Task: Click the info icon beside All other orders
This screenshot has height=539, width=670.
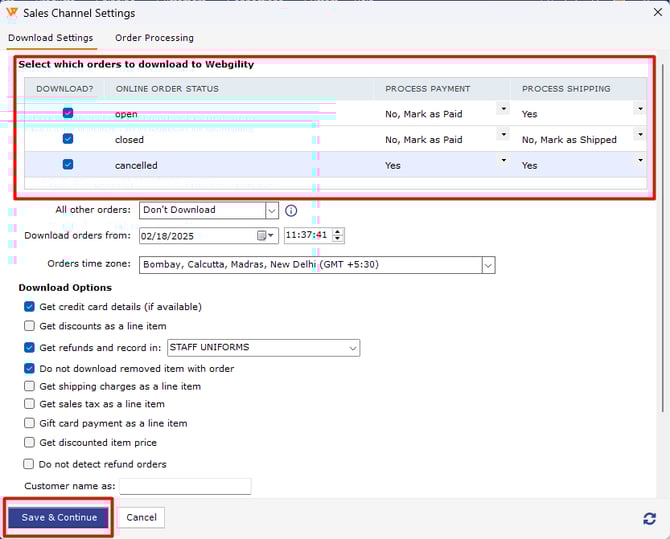Action: 292,211
